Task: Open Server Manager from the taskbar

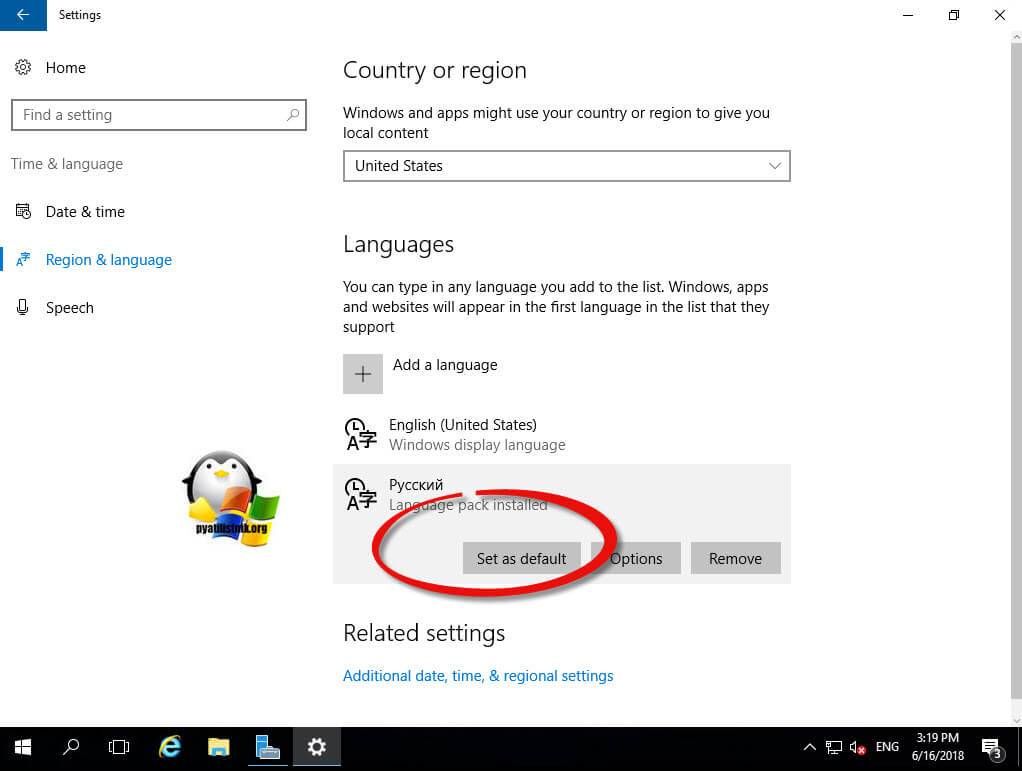Action: (267, 747)
